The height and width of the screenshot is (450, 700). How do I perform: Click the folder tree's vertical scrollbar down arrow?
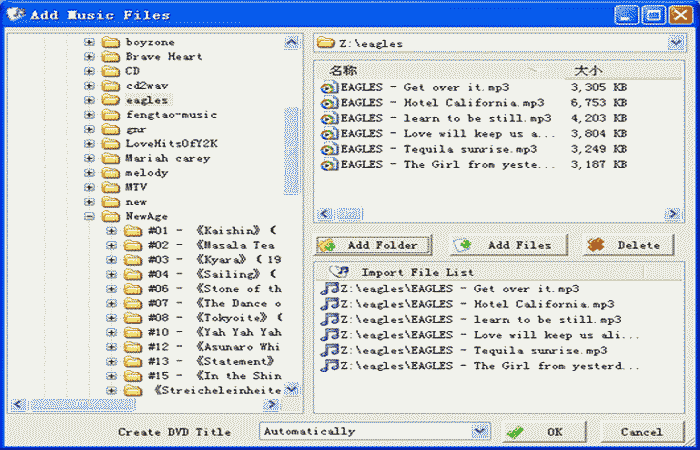(x=291, y=389)
